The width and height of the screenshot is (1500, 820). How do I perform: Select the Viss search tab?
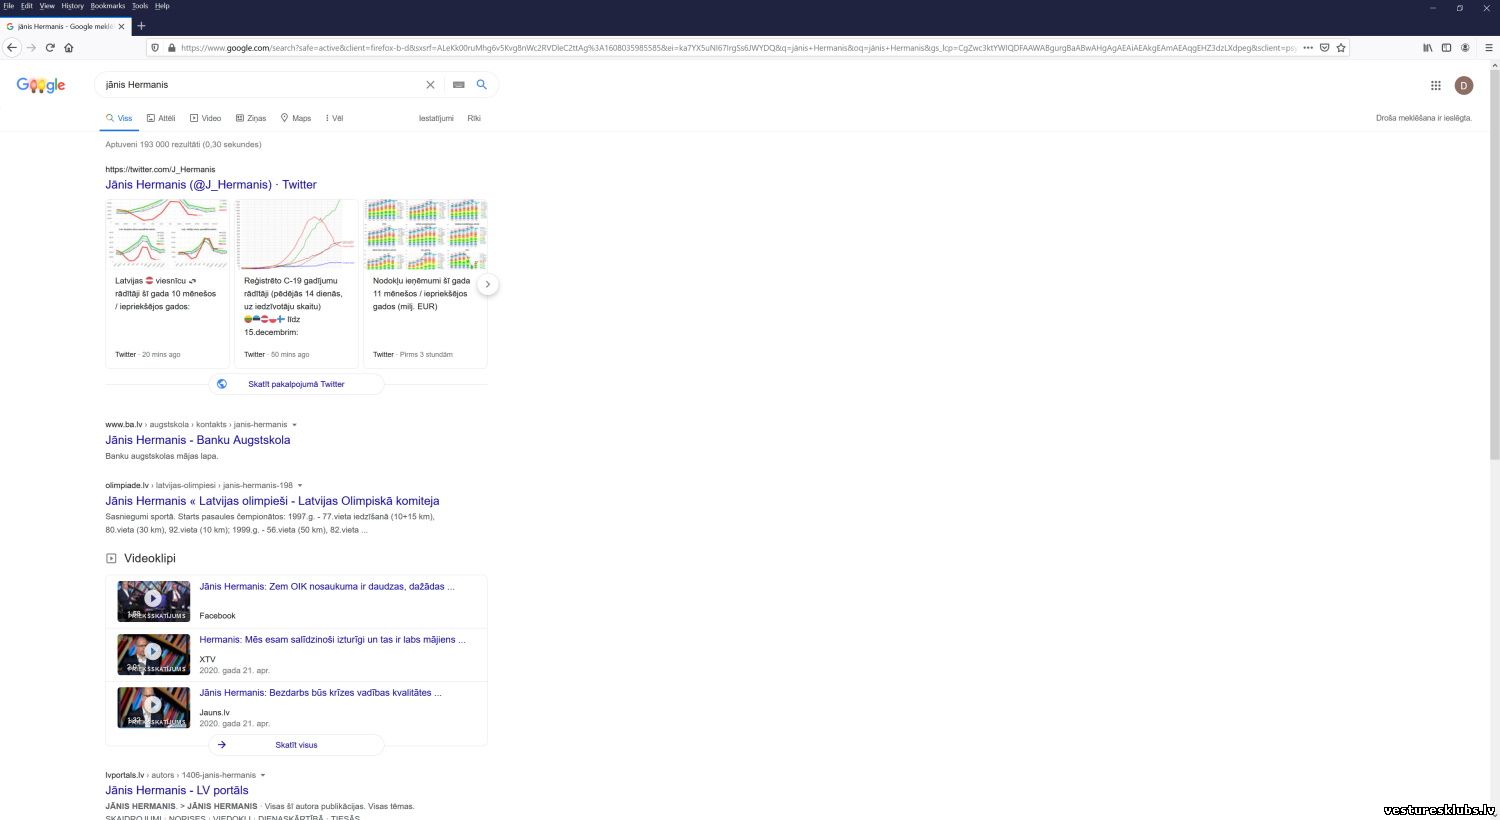click(119, 118)
